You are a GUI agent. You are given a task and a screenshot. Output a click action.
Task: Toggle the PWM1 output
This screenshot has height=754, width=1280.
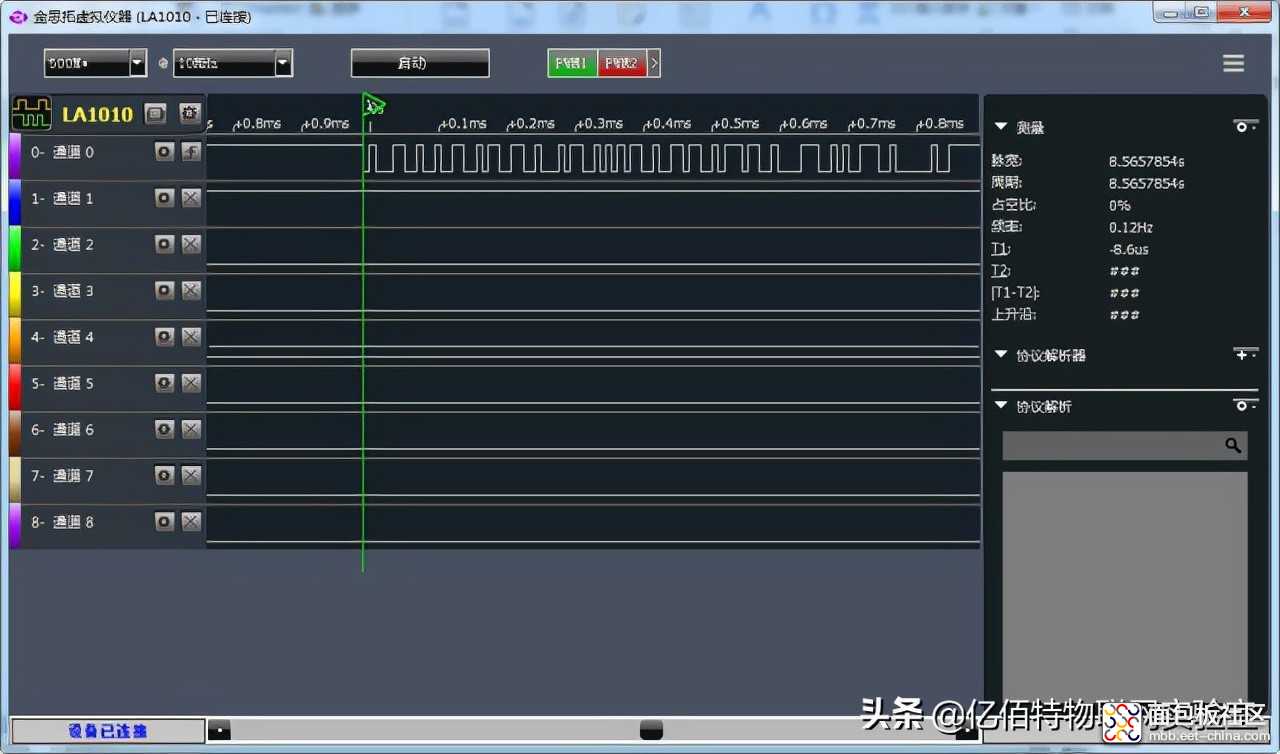(573, 63)
